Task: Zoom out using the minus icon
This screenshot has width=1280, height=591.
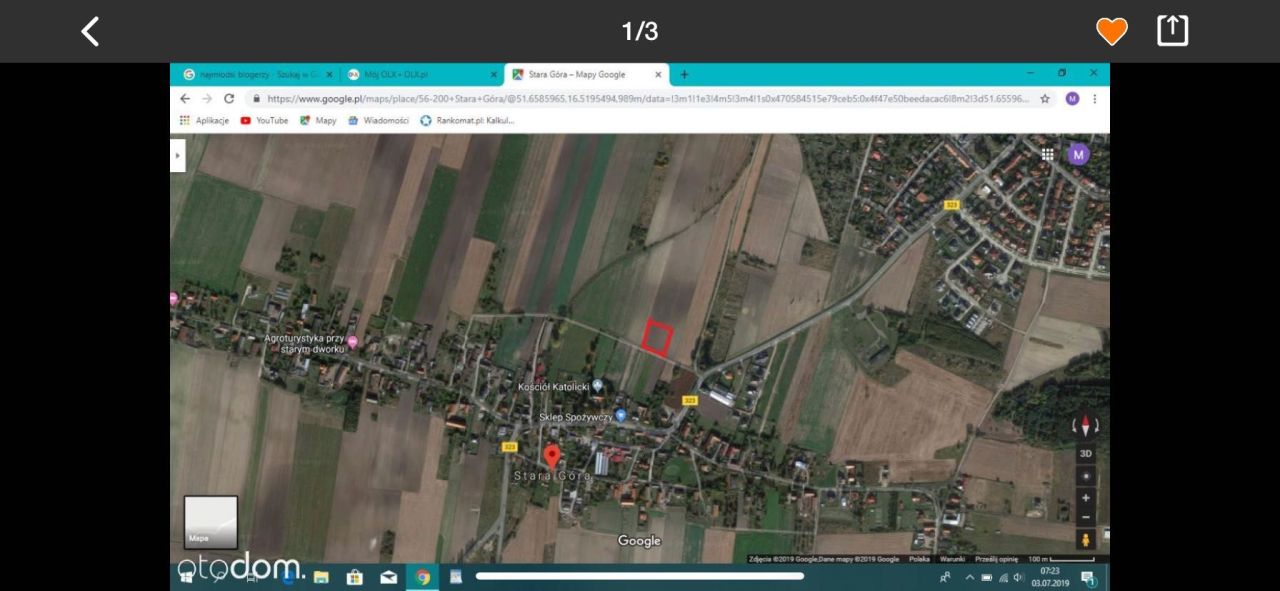Action: point(1086,517)
